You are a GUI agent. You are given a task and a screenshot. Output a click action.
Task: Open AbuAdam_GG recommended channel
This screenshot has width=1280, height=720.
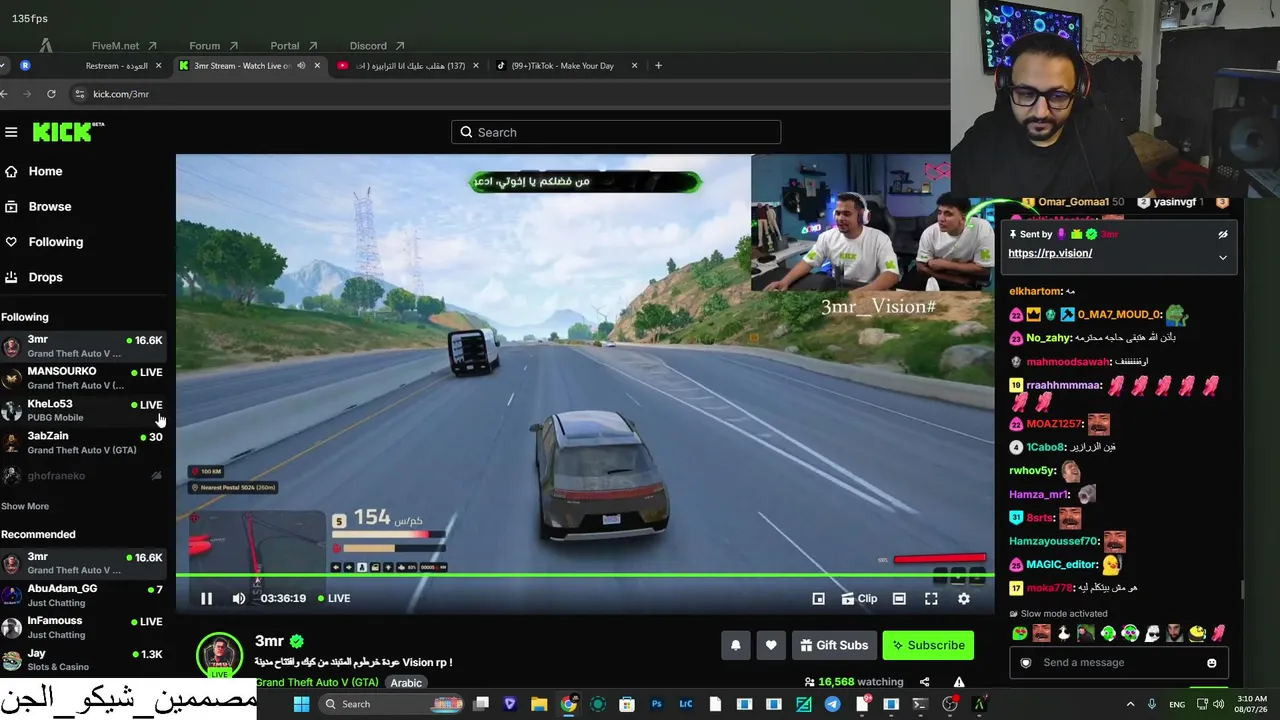pyautogui.click(x=83, y=595)
